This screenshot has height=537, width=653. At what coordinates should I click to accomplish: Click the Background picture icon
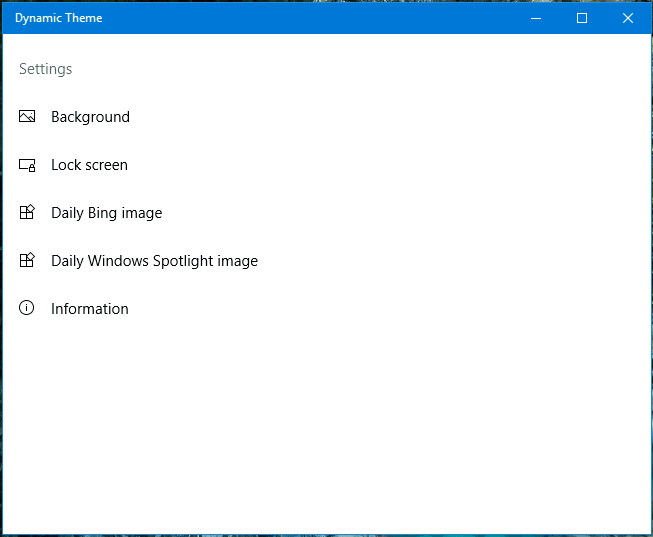click(x=27, y=116)
